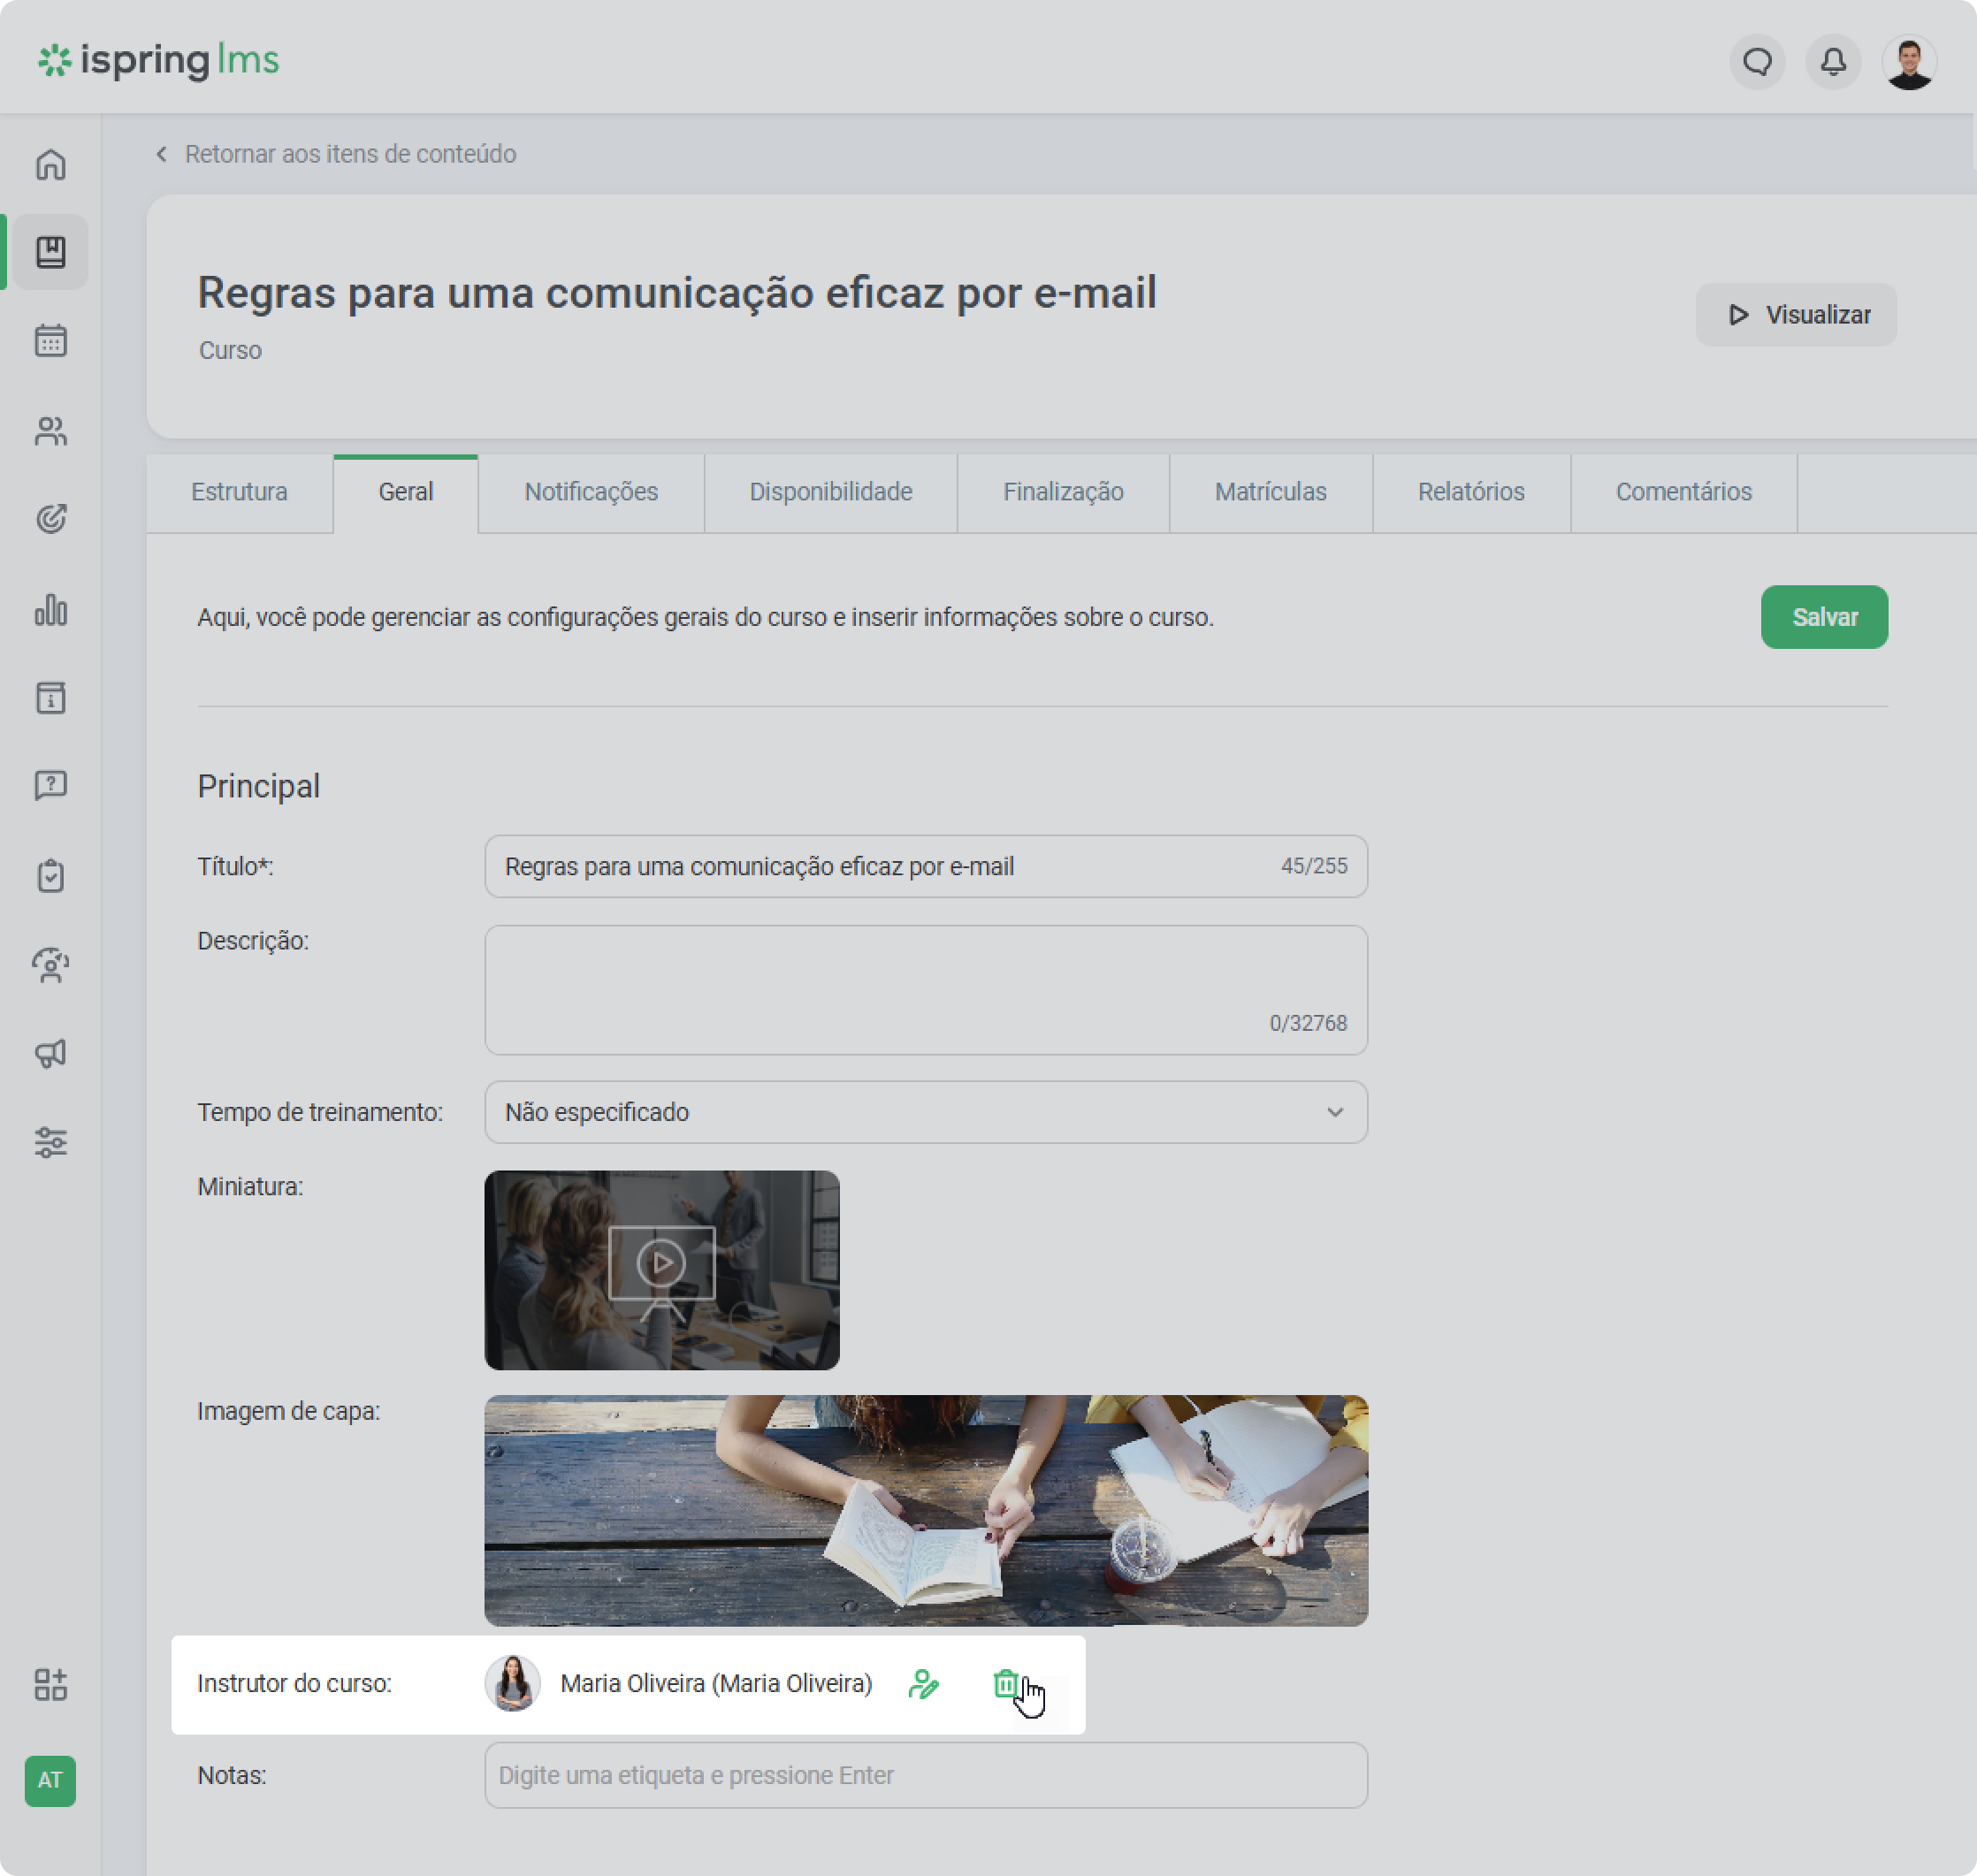Click the notifications bell icon

coord(1832,62)
